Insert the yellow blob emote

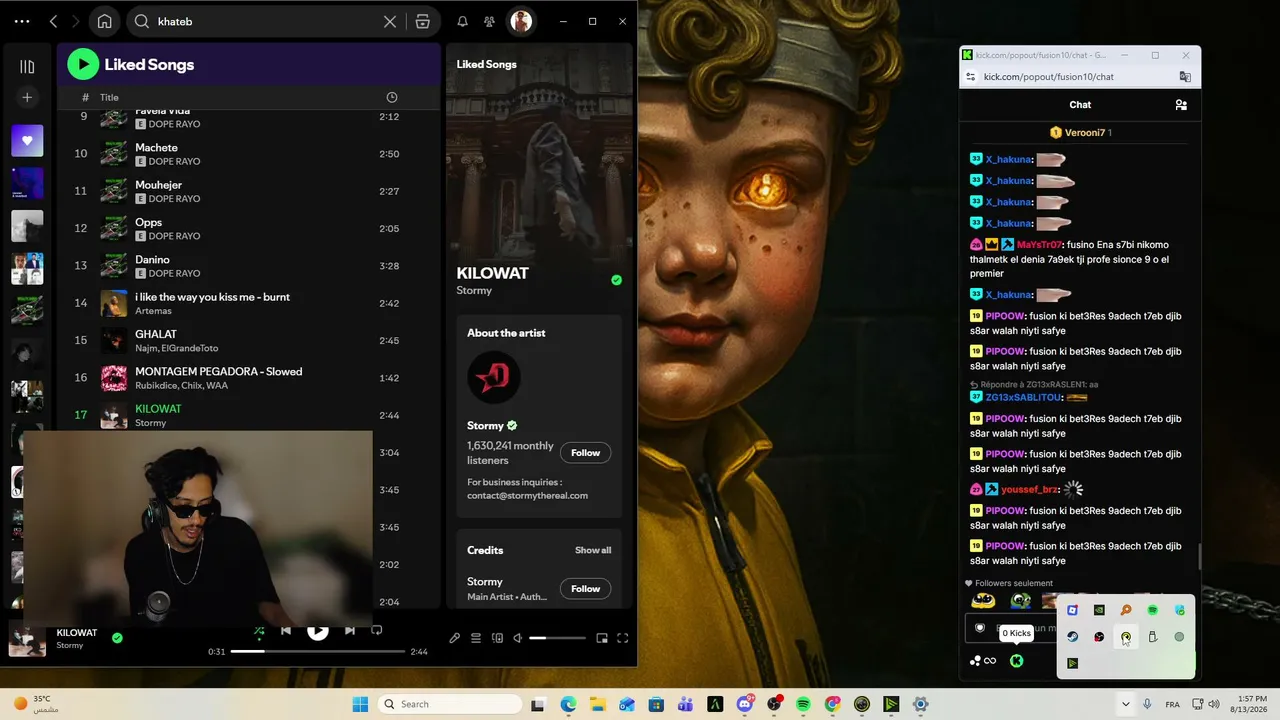pos(984,601)
